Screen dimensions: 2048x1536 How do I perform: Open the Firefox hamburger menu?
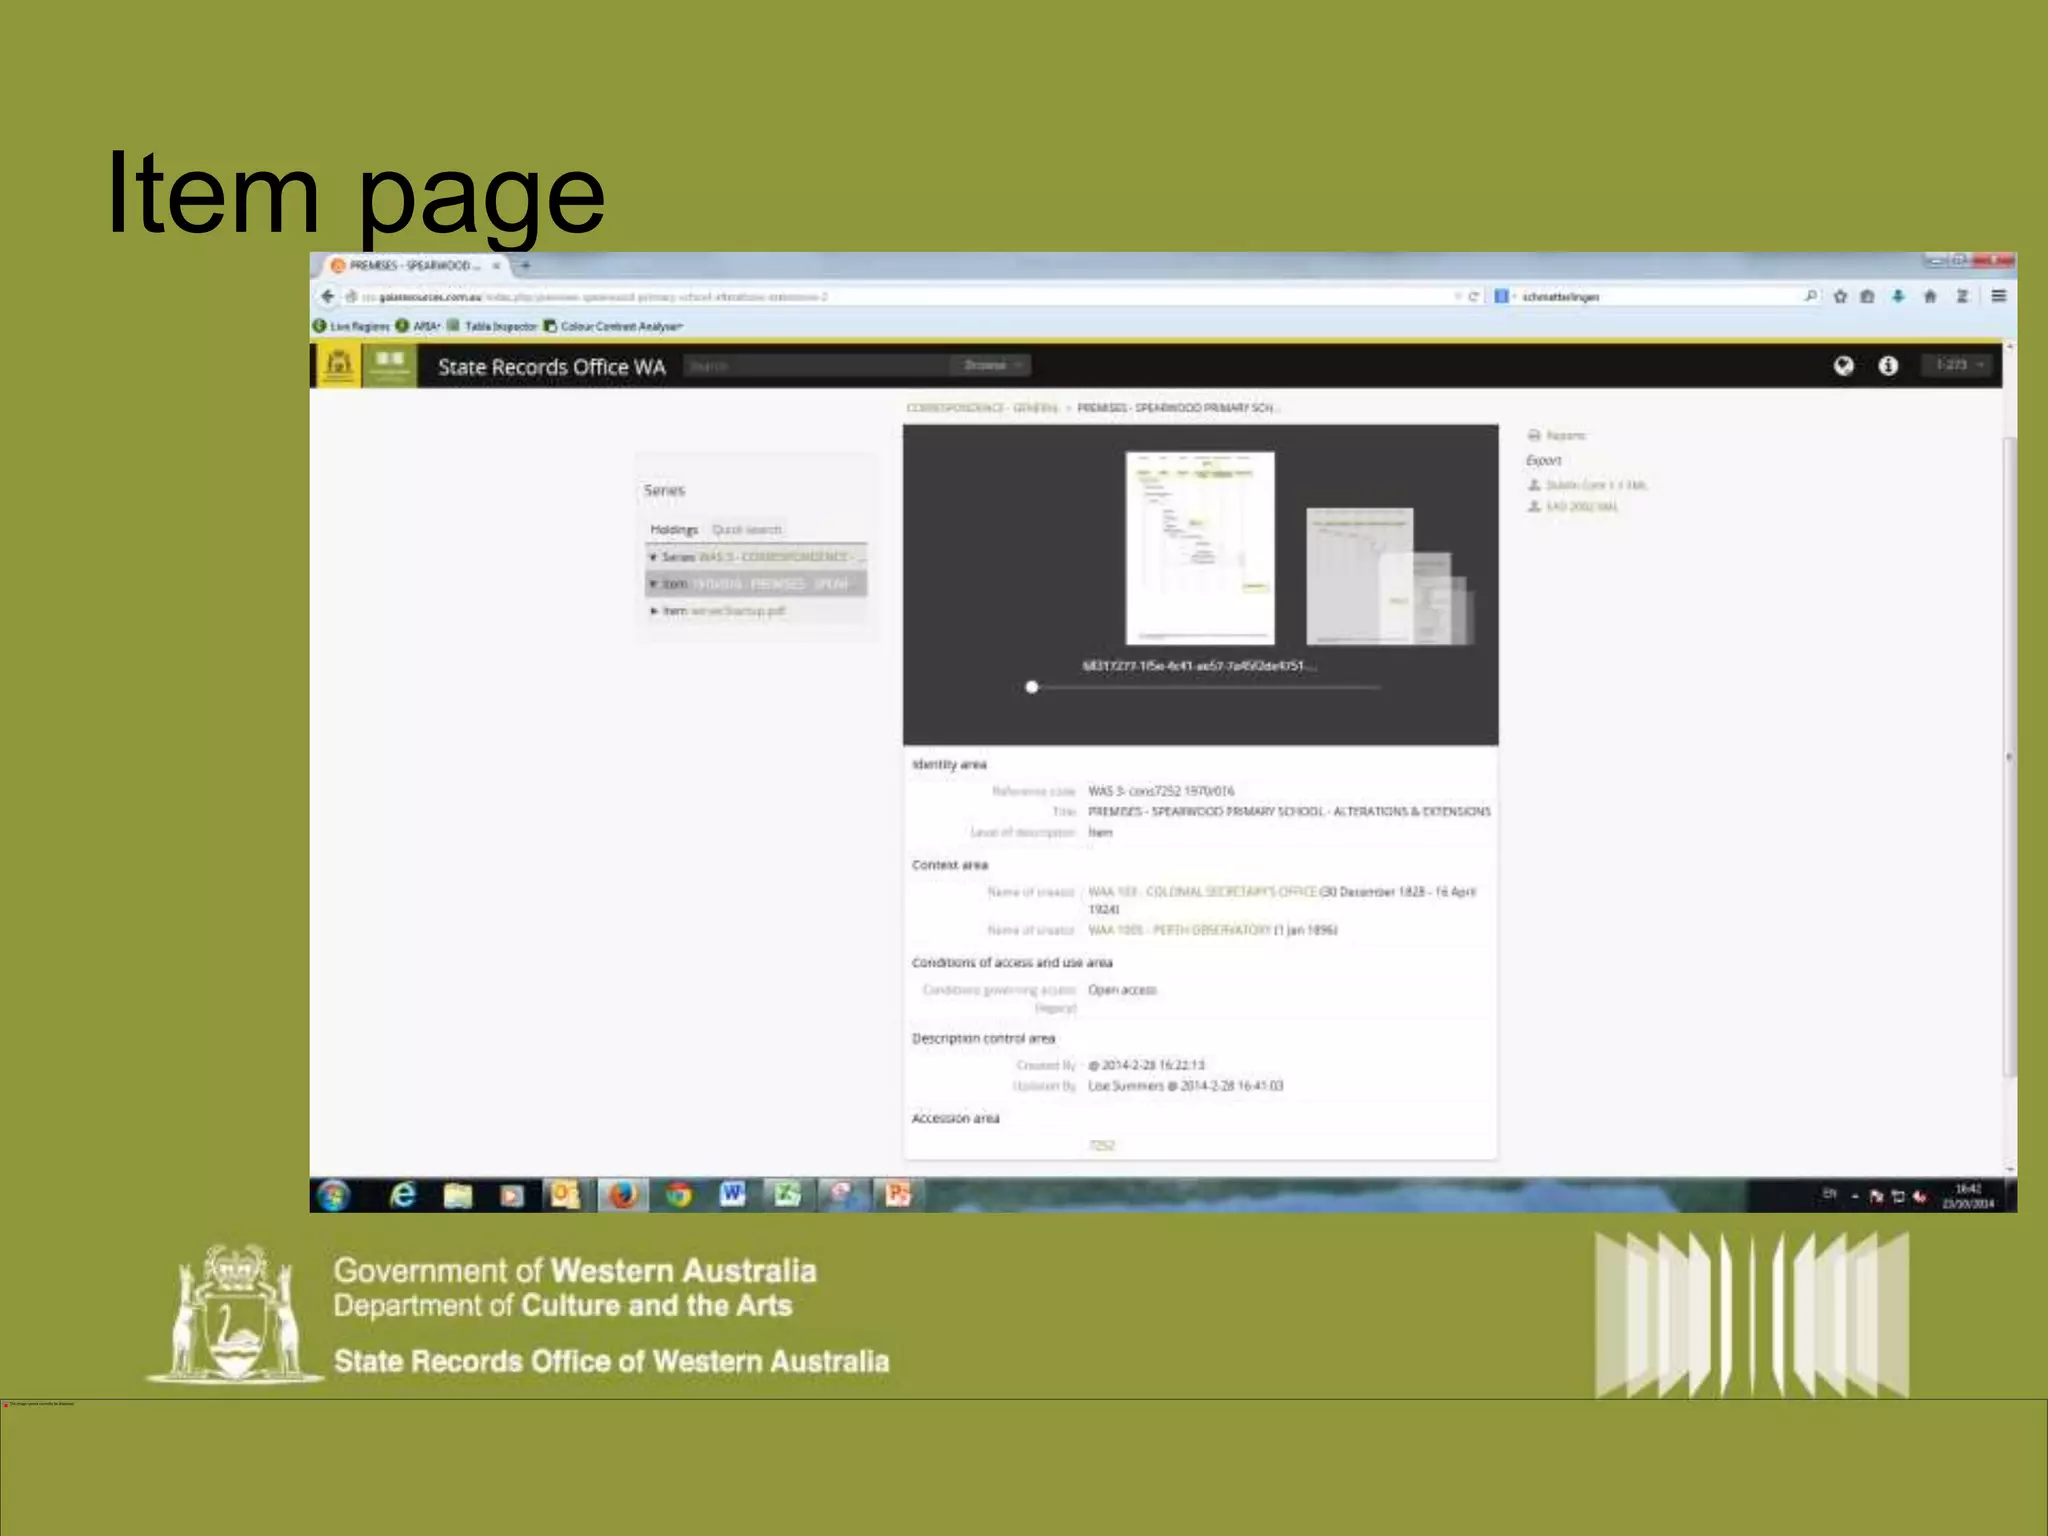click(x=1998, y=296)
